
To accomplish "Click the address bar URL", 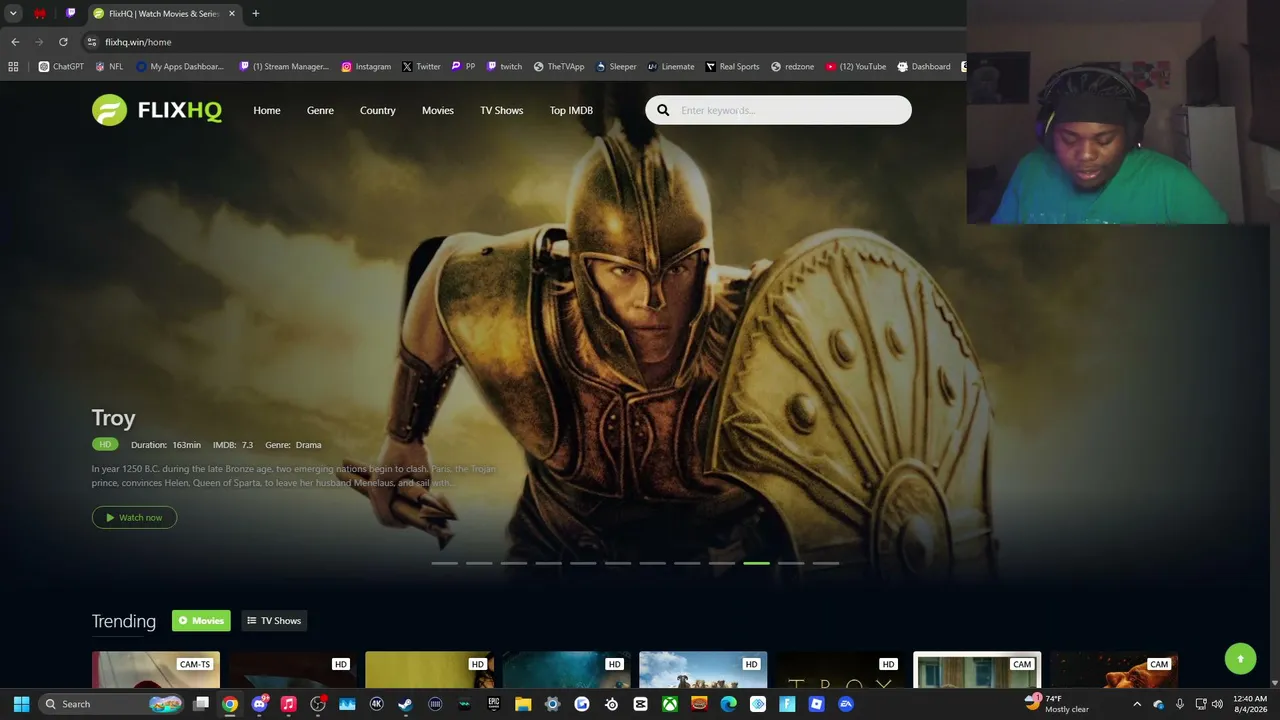I will click(x=138, y=42).
